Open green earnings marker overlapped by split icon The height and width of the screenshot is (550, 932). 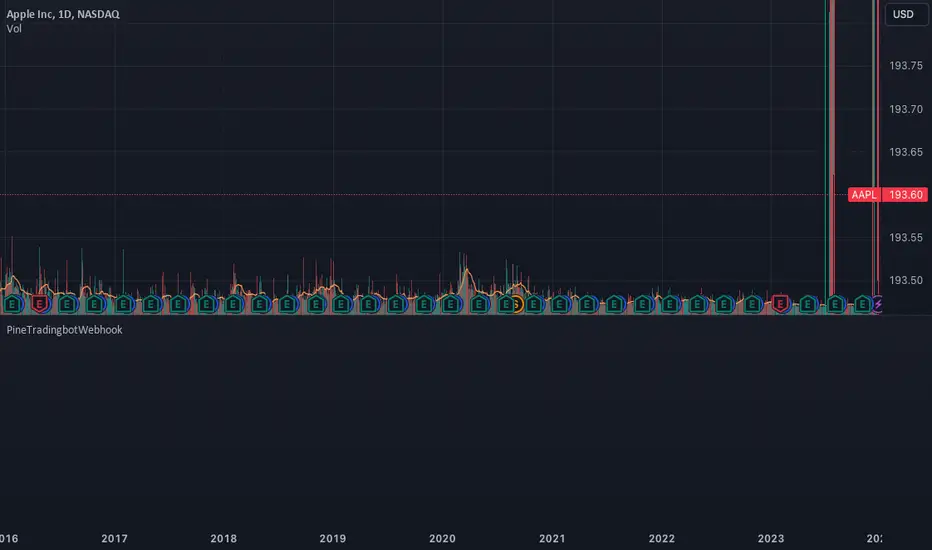[x=505, y=304]
